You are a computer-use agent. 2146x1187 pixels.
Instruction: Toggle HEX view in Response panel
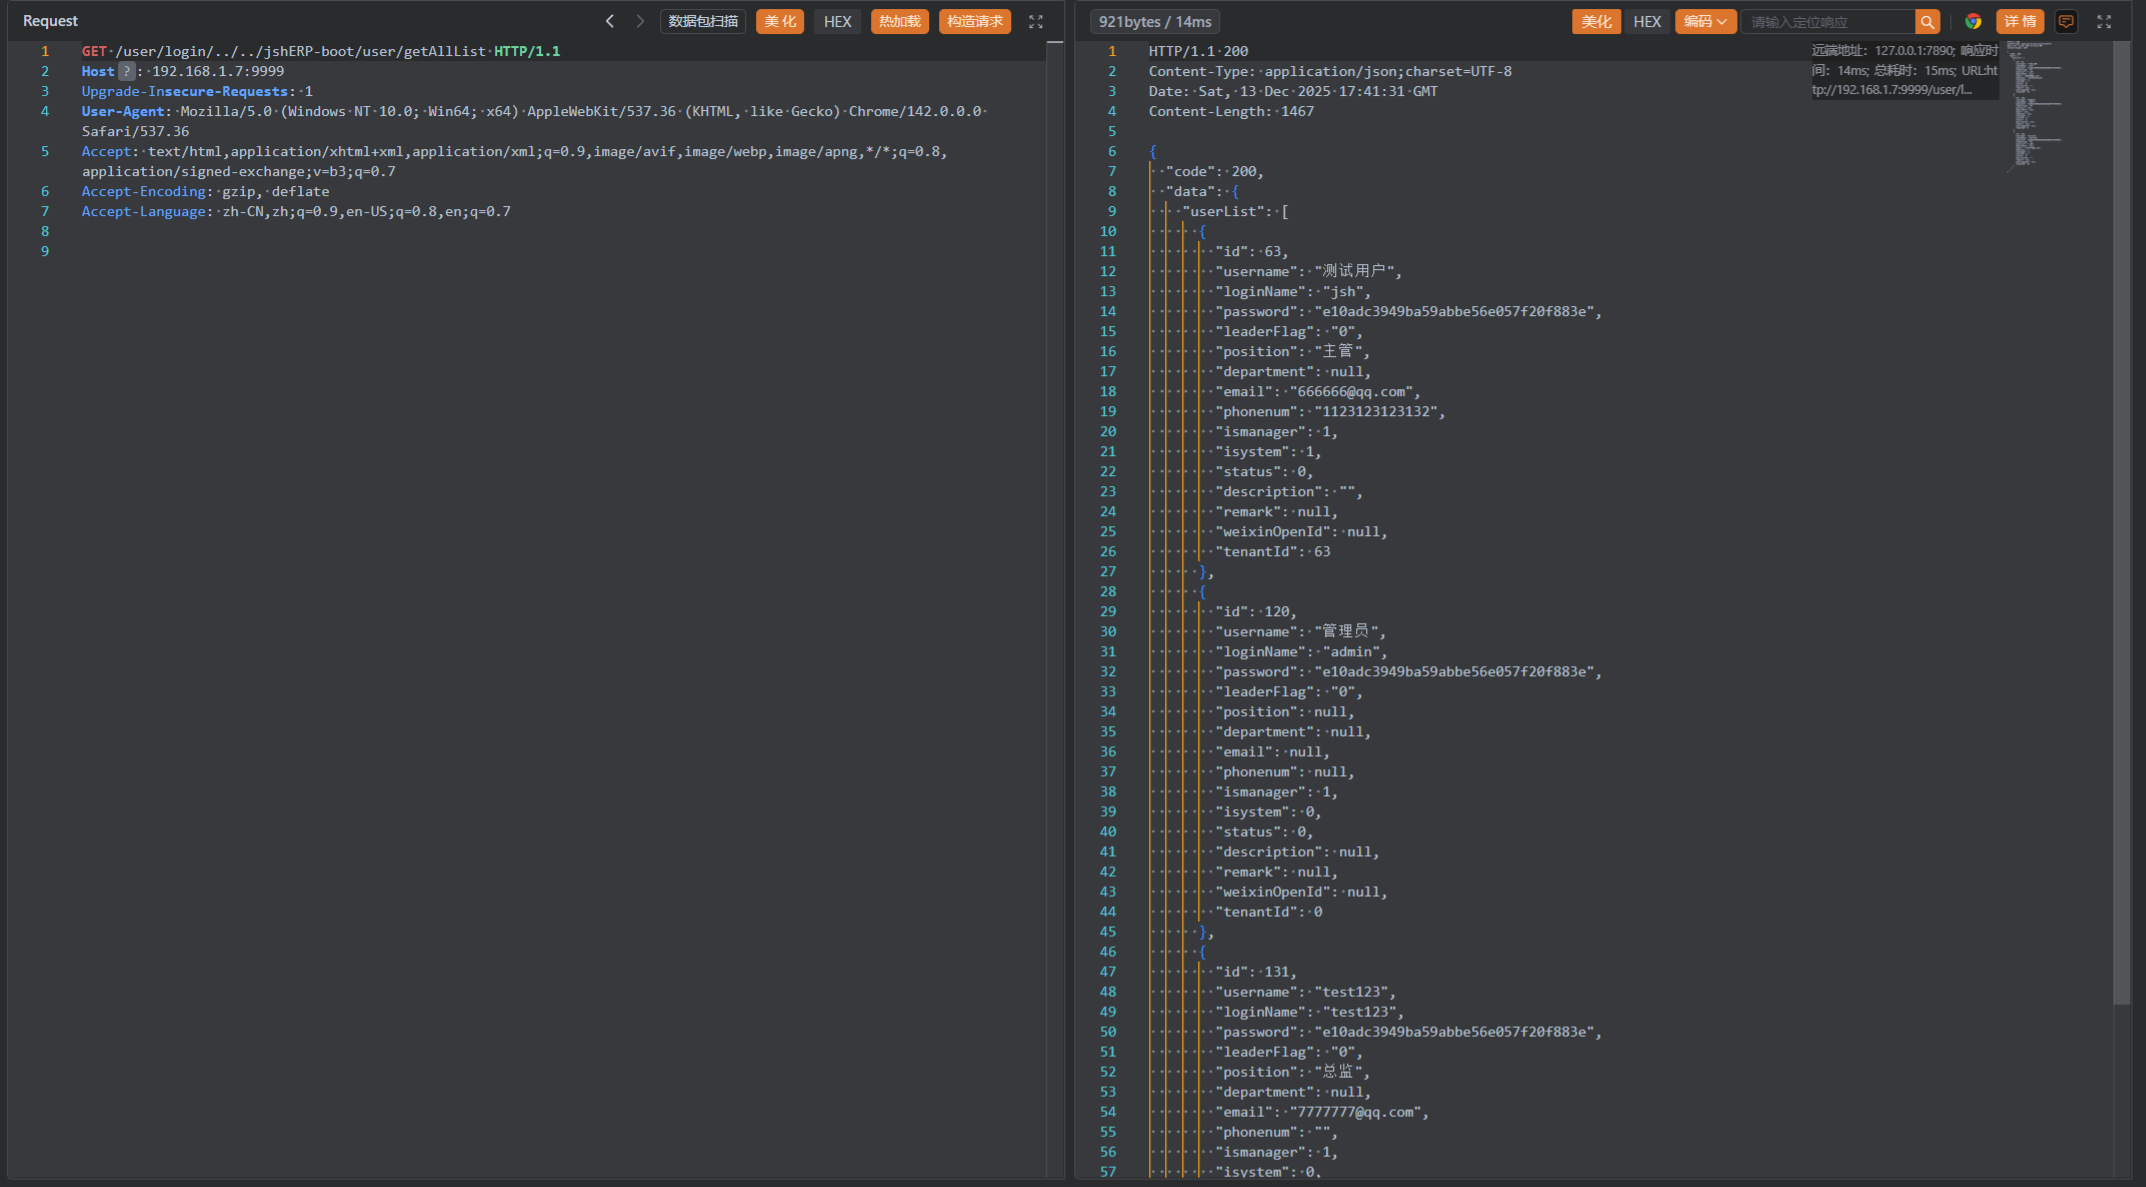click(1647, 21)
